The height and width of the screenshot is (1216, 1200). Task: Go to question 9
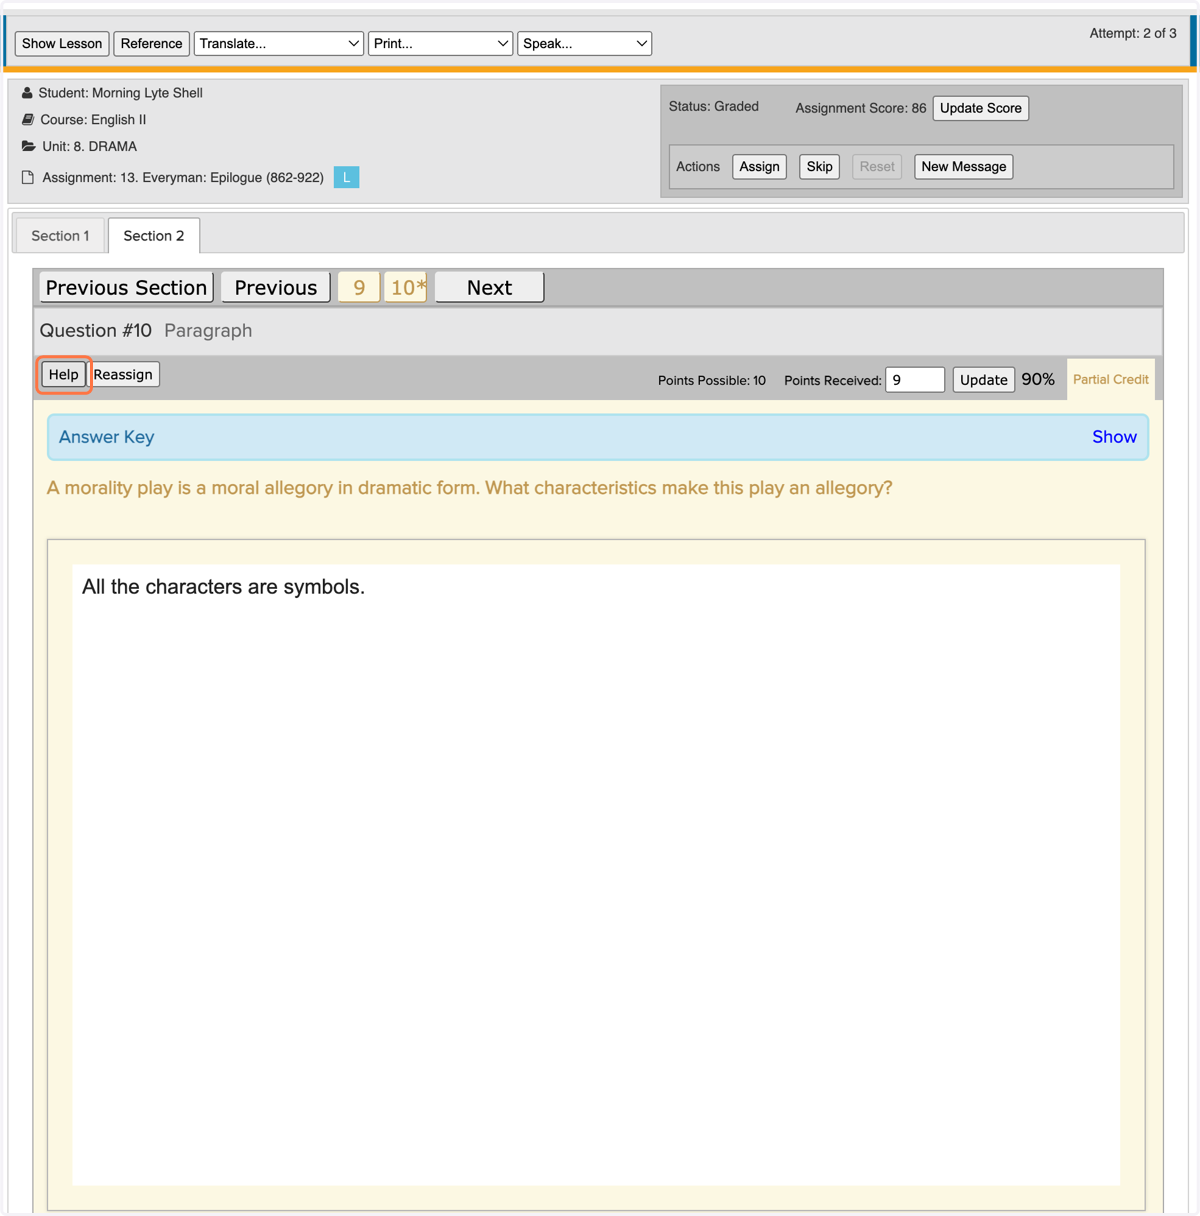(359, 287)
